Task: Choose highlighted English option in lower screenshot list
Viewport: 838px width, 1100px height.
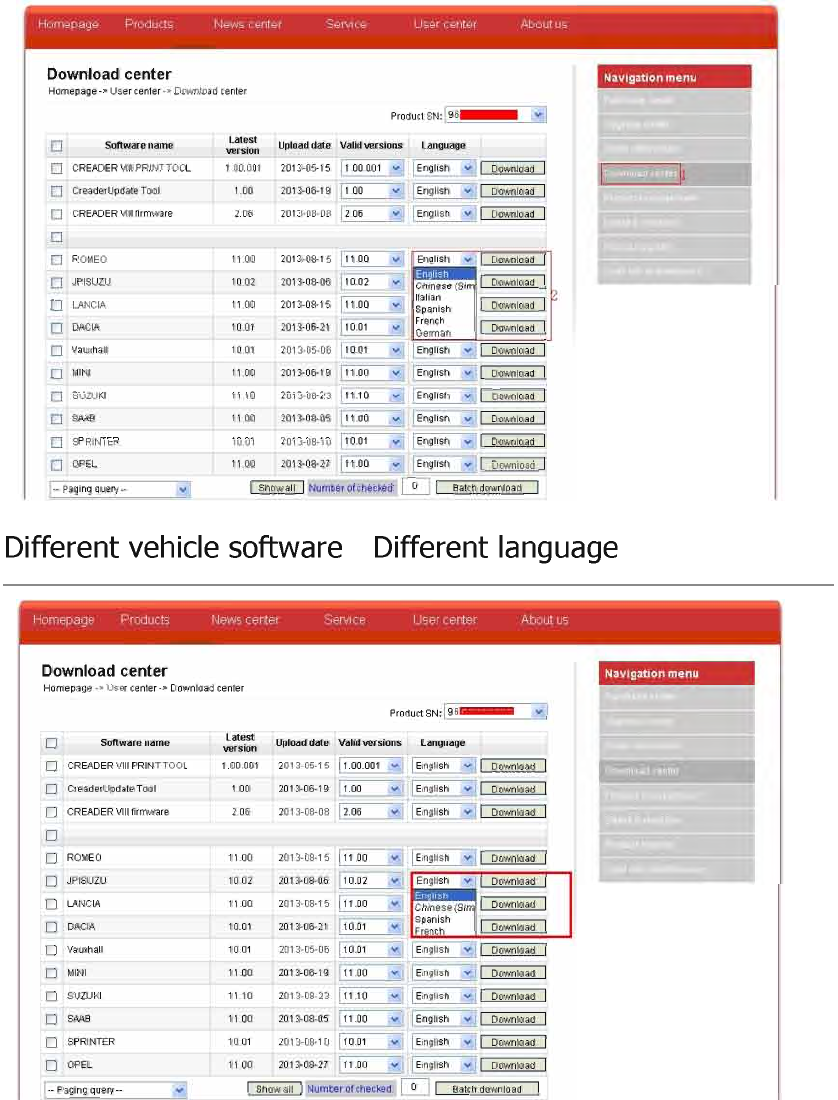Action: 445,896
